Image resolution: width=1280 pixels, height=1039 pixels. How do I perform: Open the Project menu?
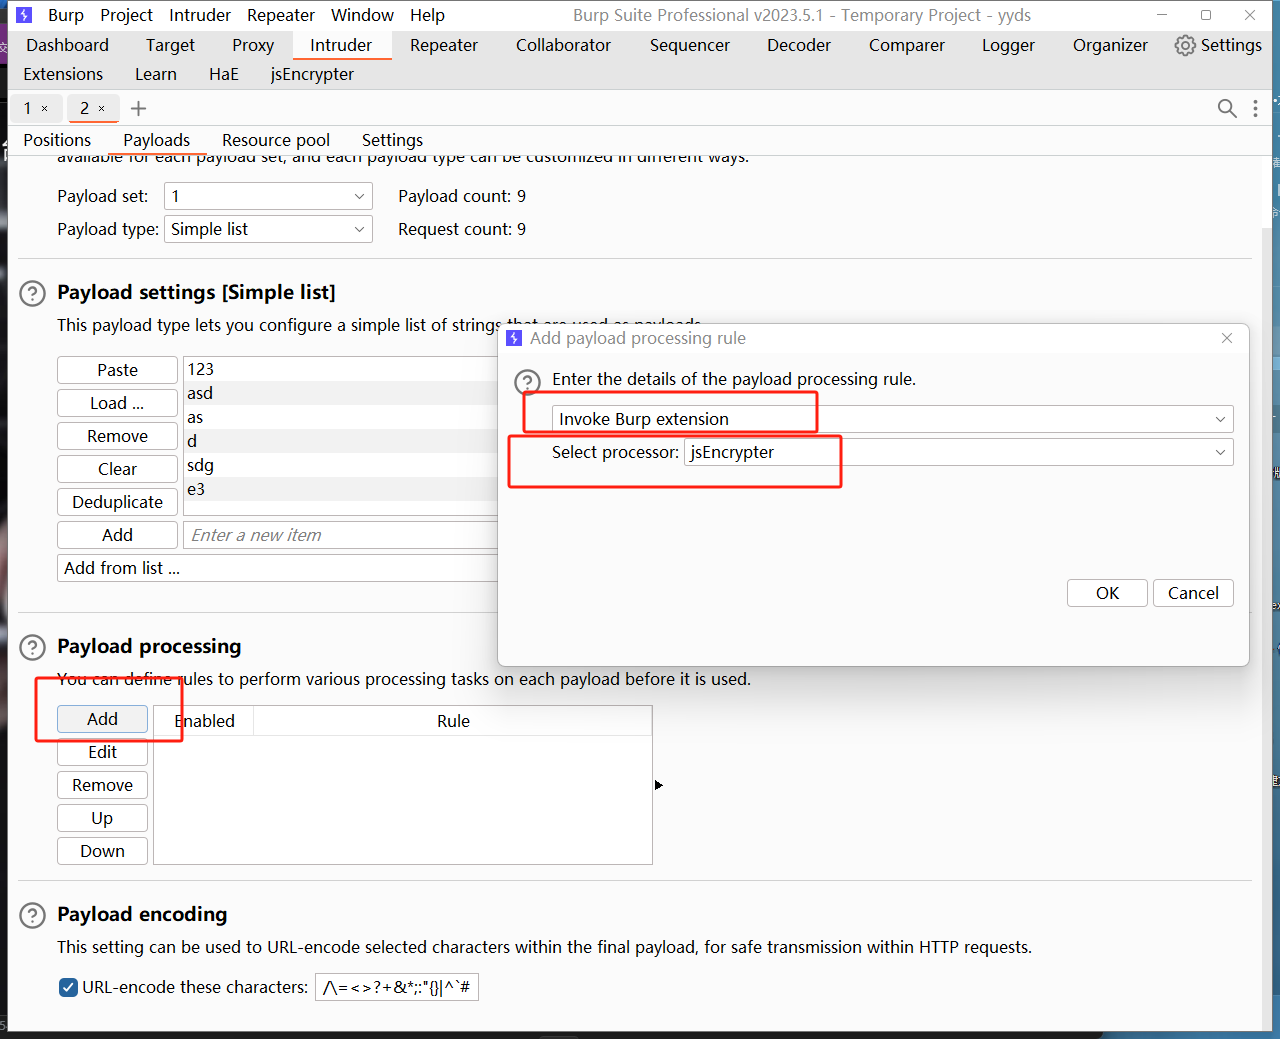(x=127, y=15)
